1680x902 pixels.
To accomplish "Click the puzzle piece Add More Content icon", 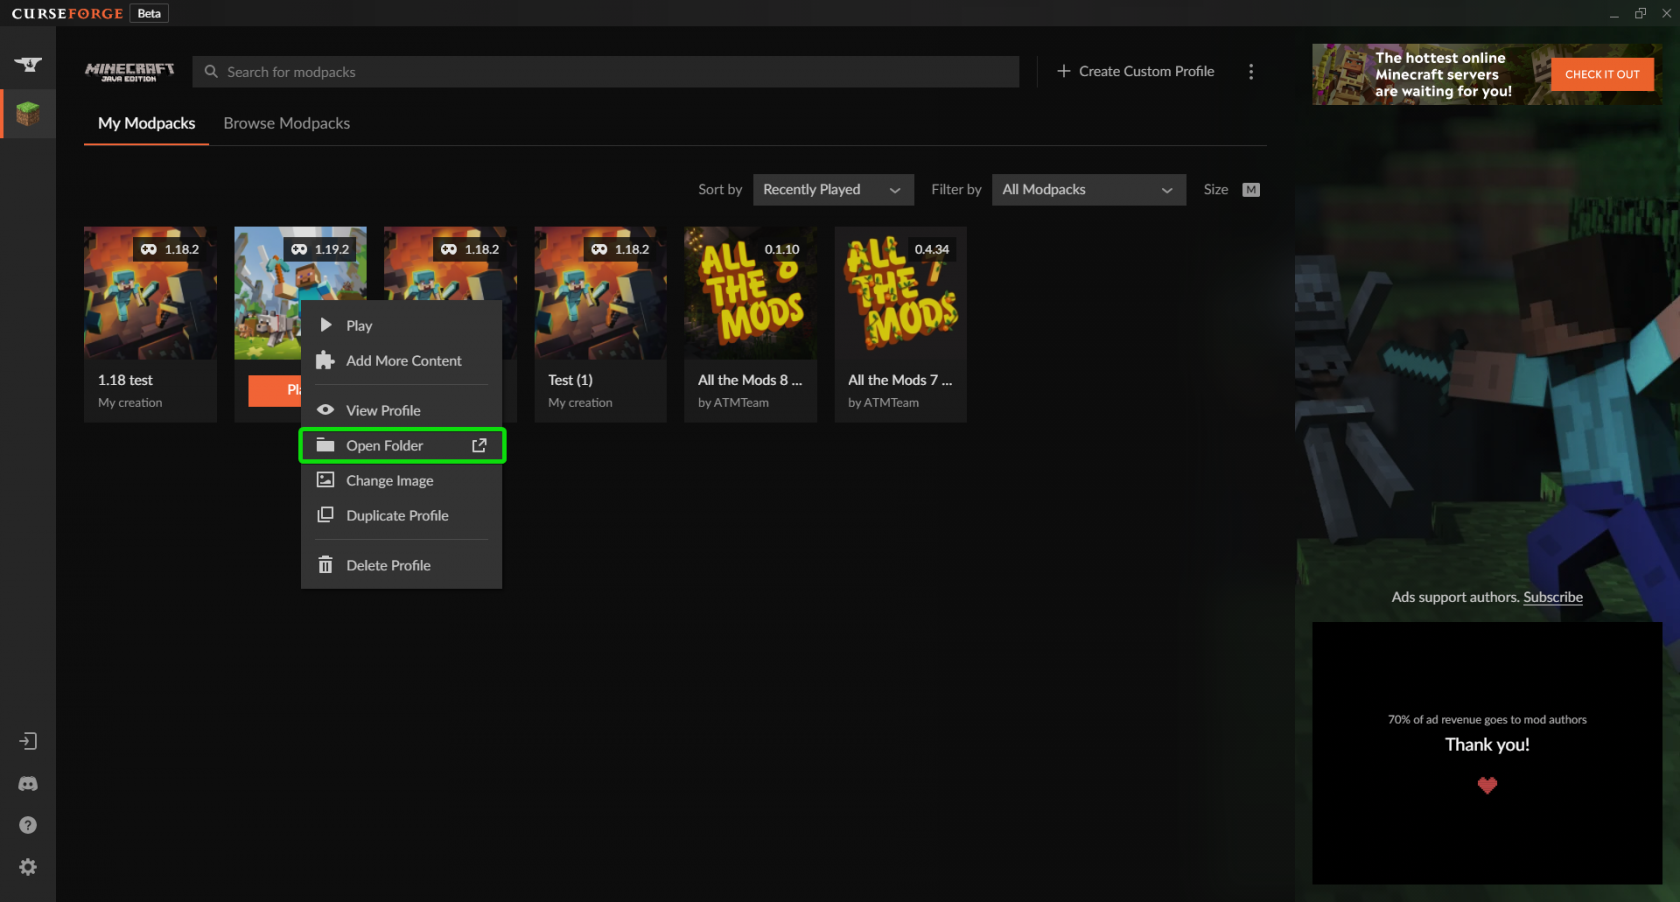I will (325, 360).
